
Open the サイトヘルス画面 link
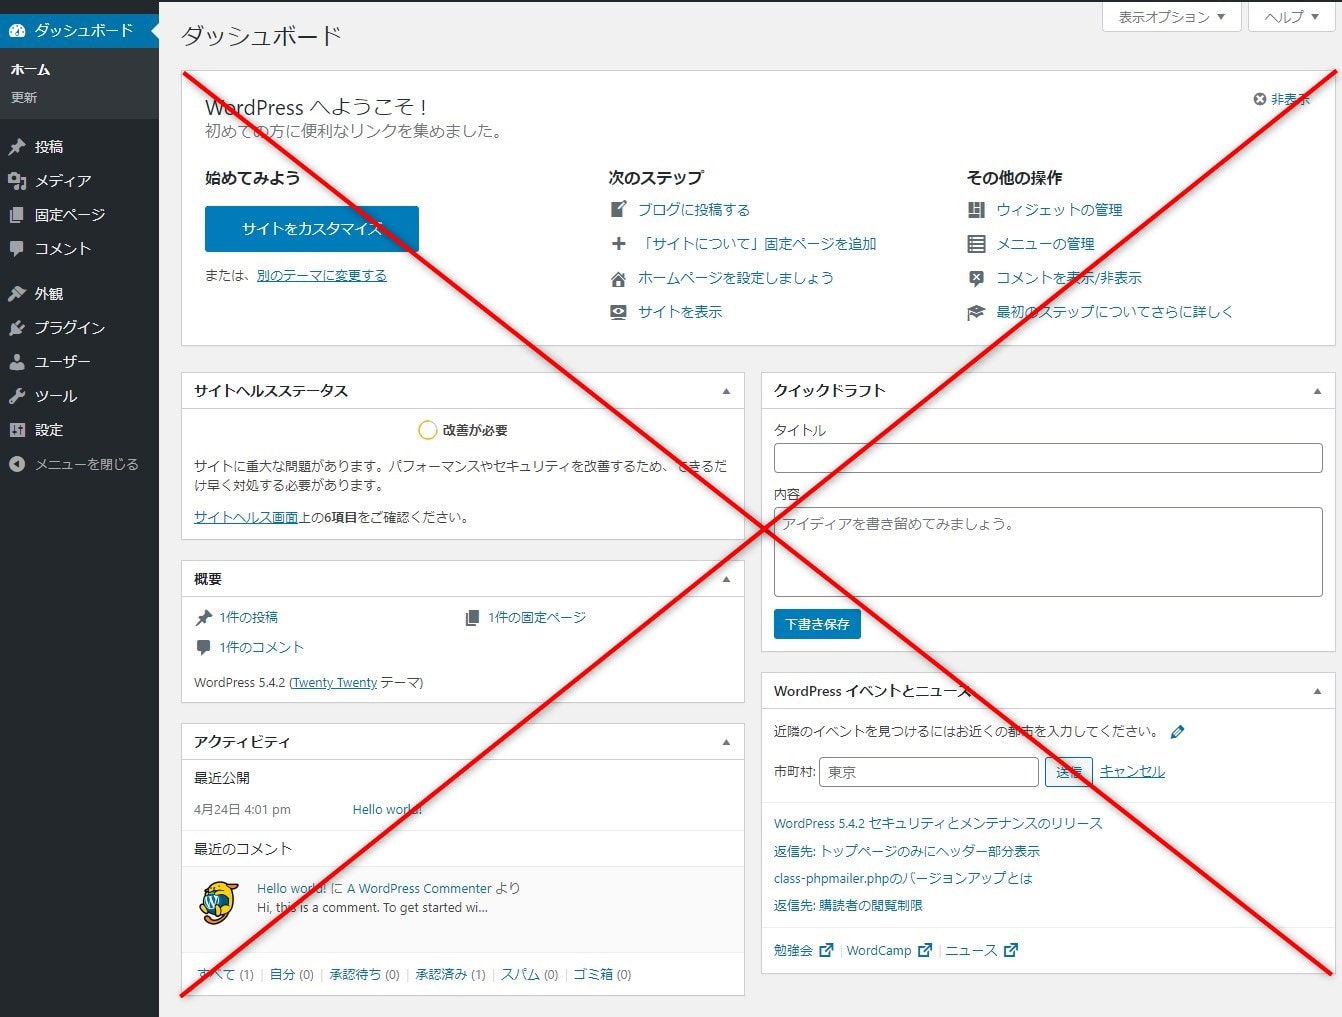point(246,517)
